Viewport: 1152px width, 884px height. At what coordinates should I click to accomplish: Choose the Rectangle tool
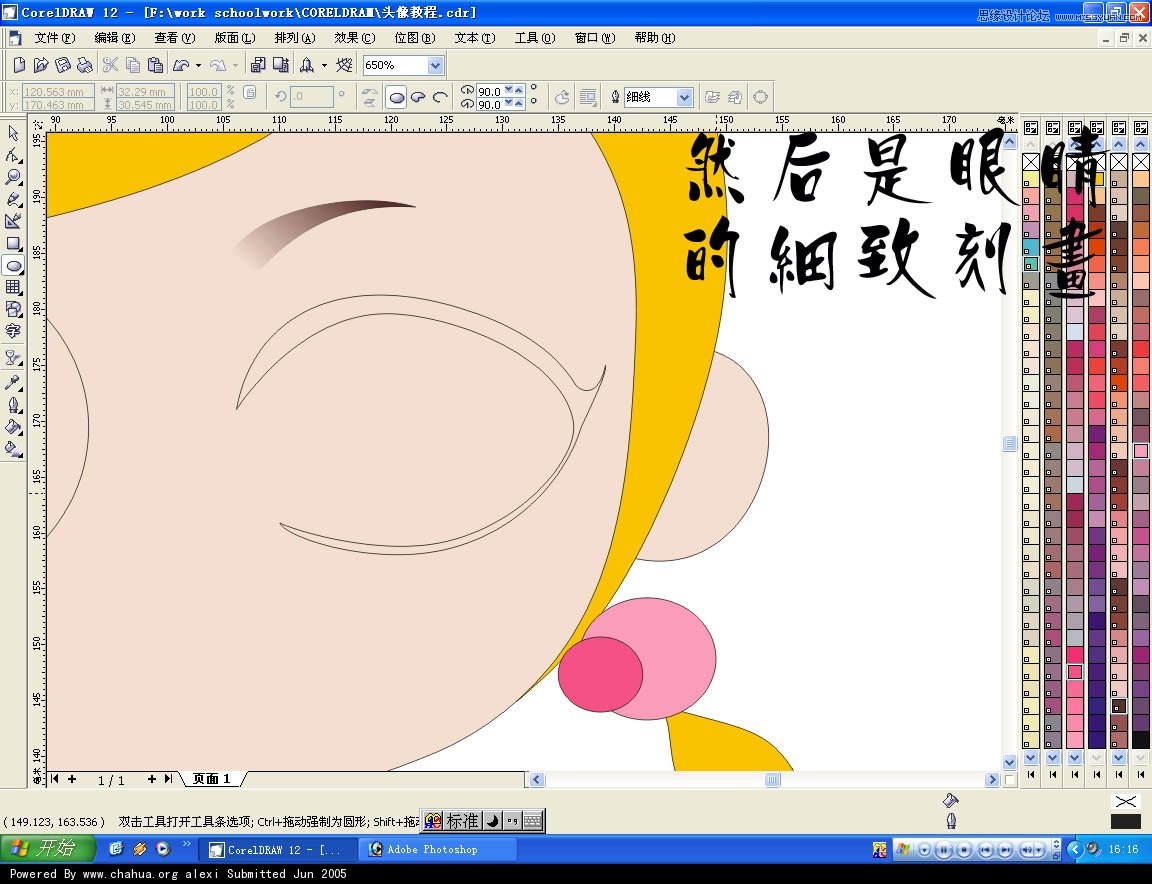click(14, 244)
